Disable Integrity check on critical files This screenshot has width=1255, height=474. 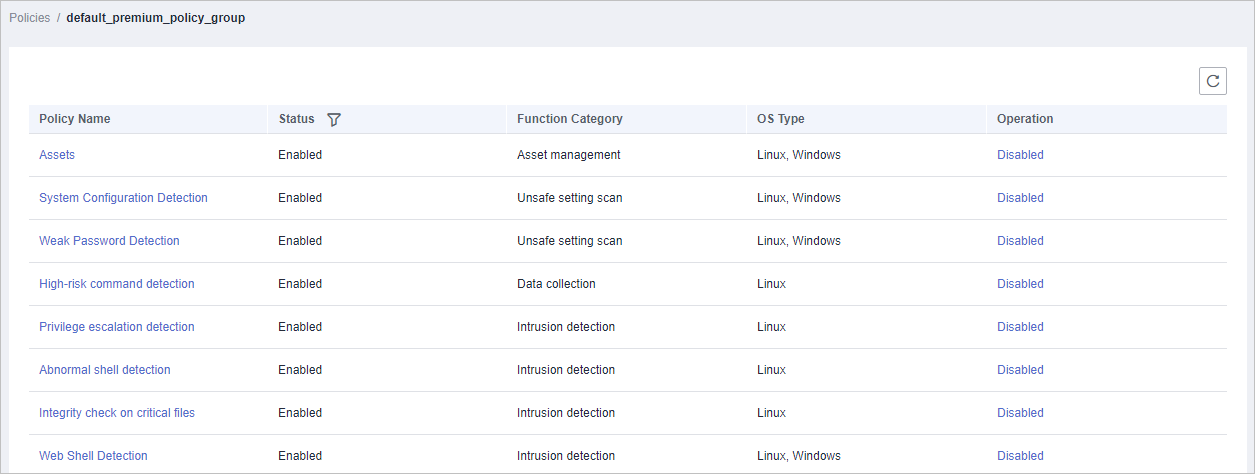coord(1020,413)
